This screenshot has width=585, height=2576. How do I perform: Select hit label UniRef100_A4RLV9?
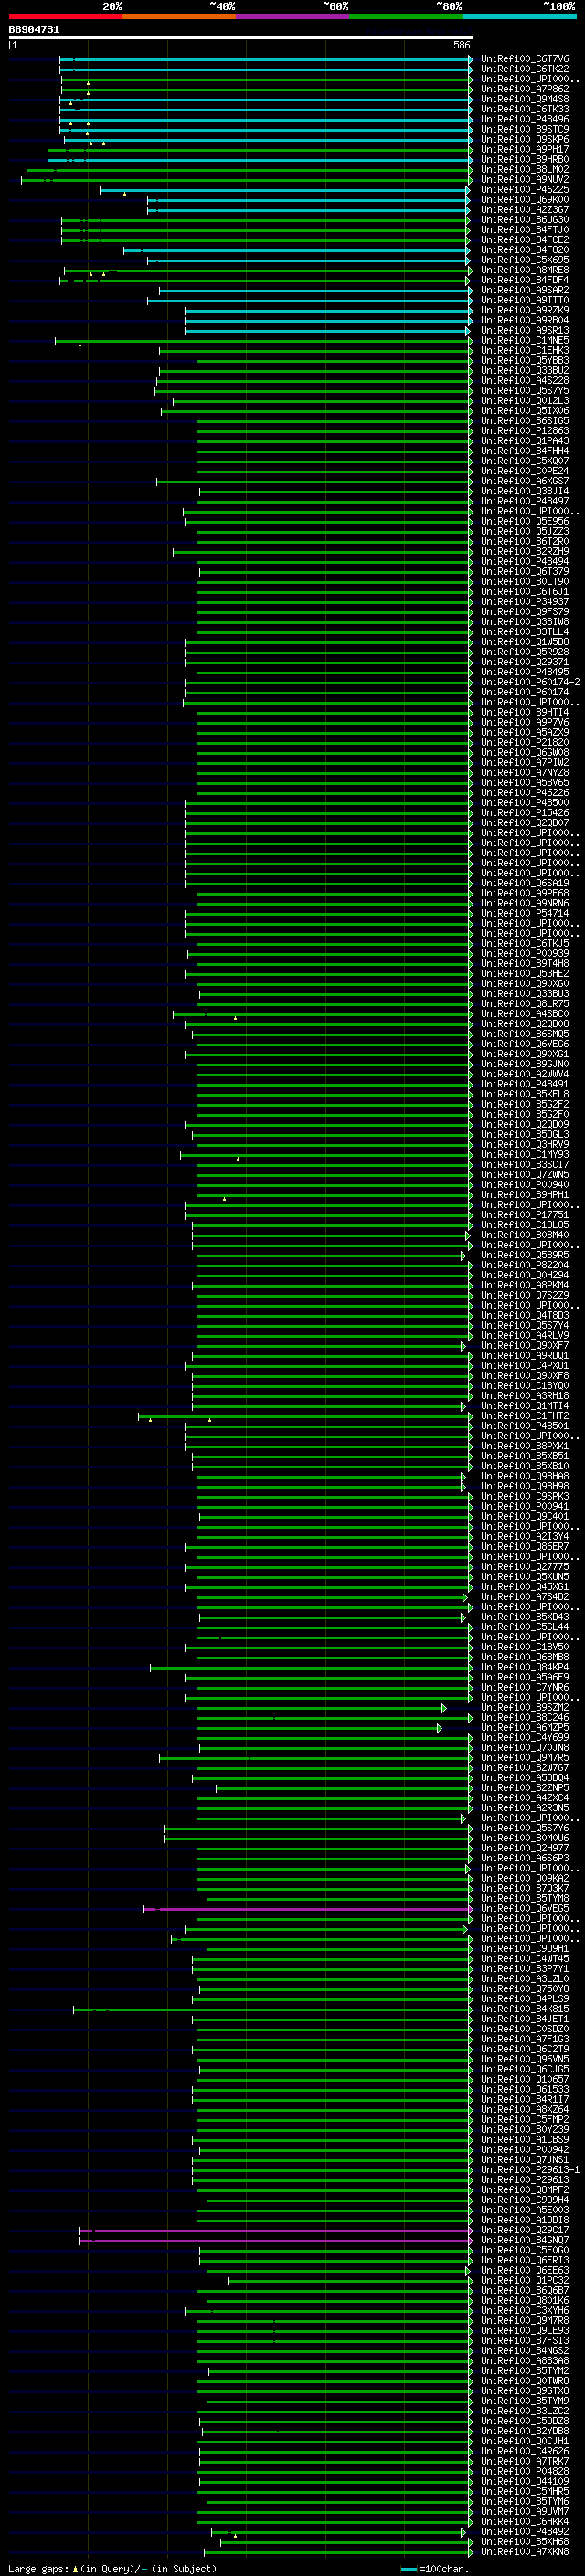click(524, 1335)
